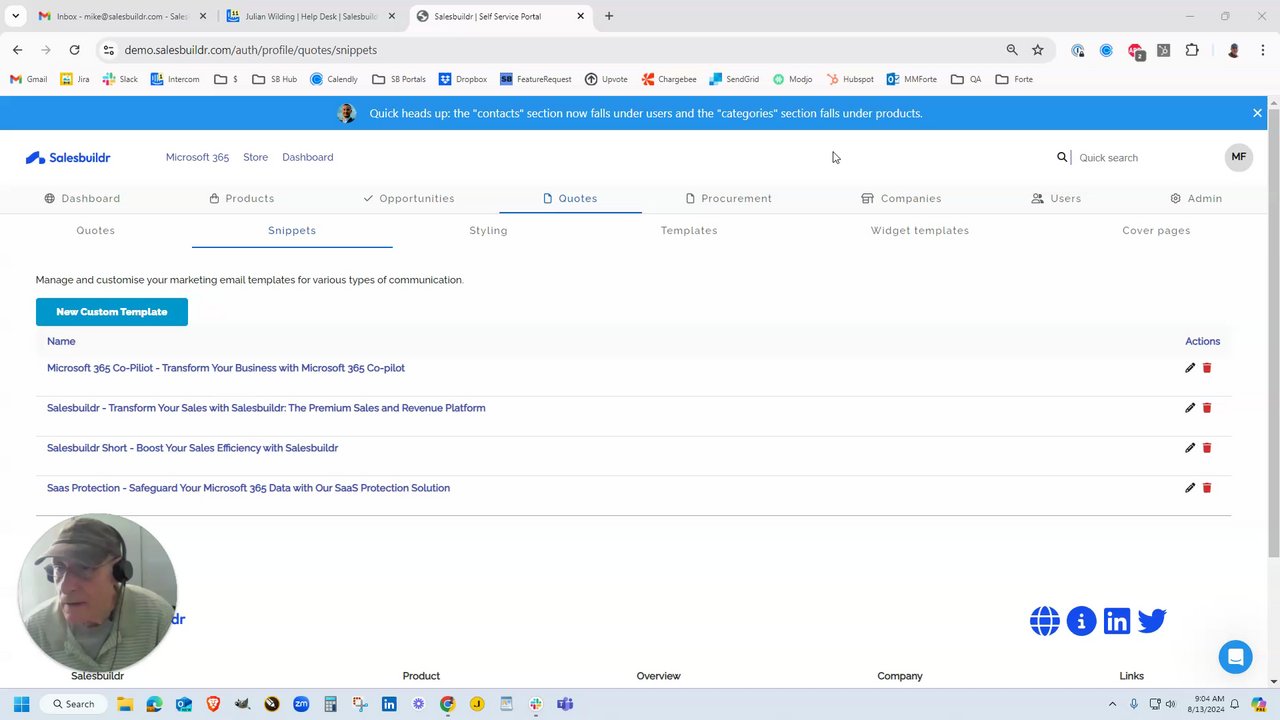1280x720 pixels.
Task: Open the Opportunities navigation tab
Action: 408,199
